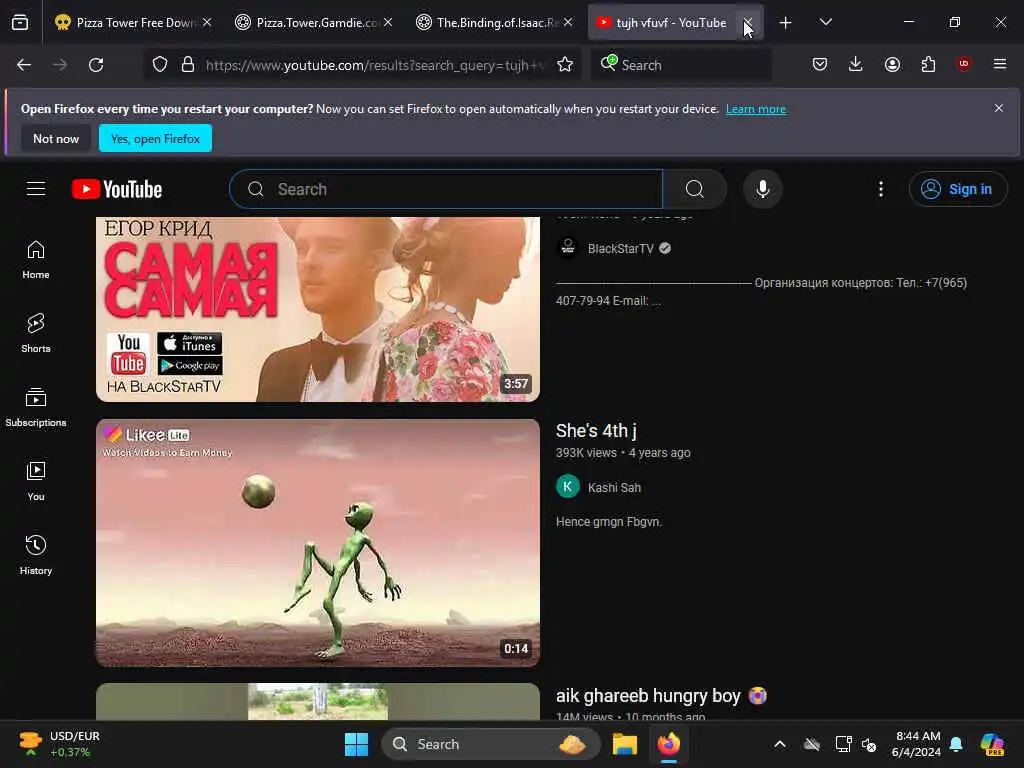Open the Самая Самая video thumbnail

click(x=318, y=309)
